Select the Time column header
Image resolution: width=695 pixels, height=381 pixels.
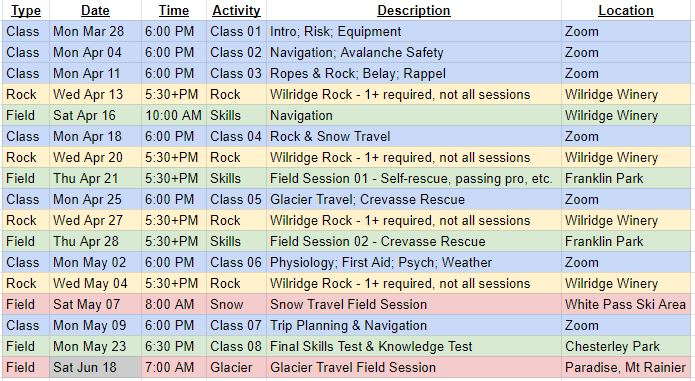[174, 10]
